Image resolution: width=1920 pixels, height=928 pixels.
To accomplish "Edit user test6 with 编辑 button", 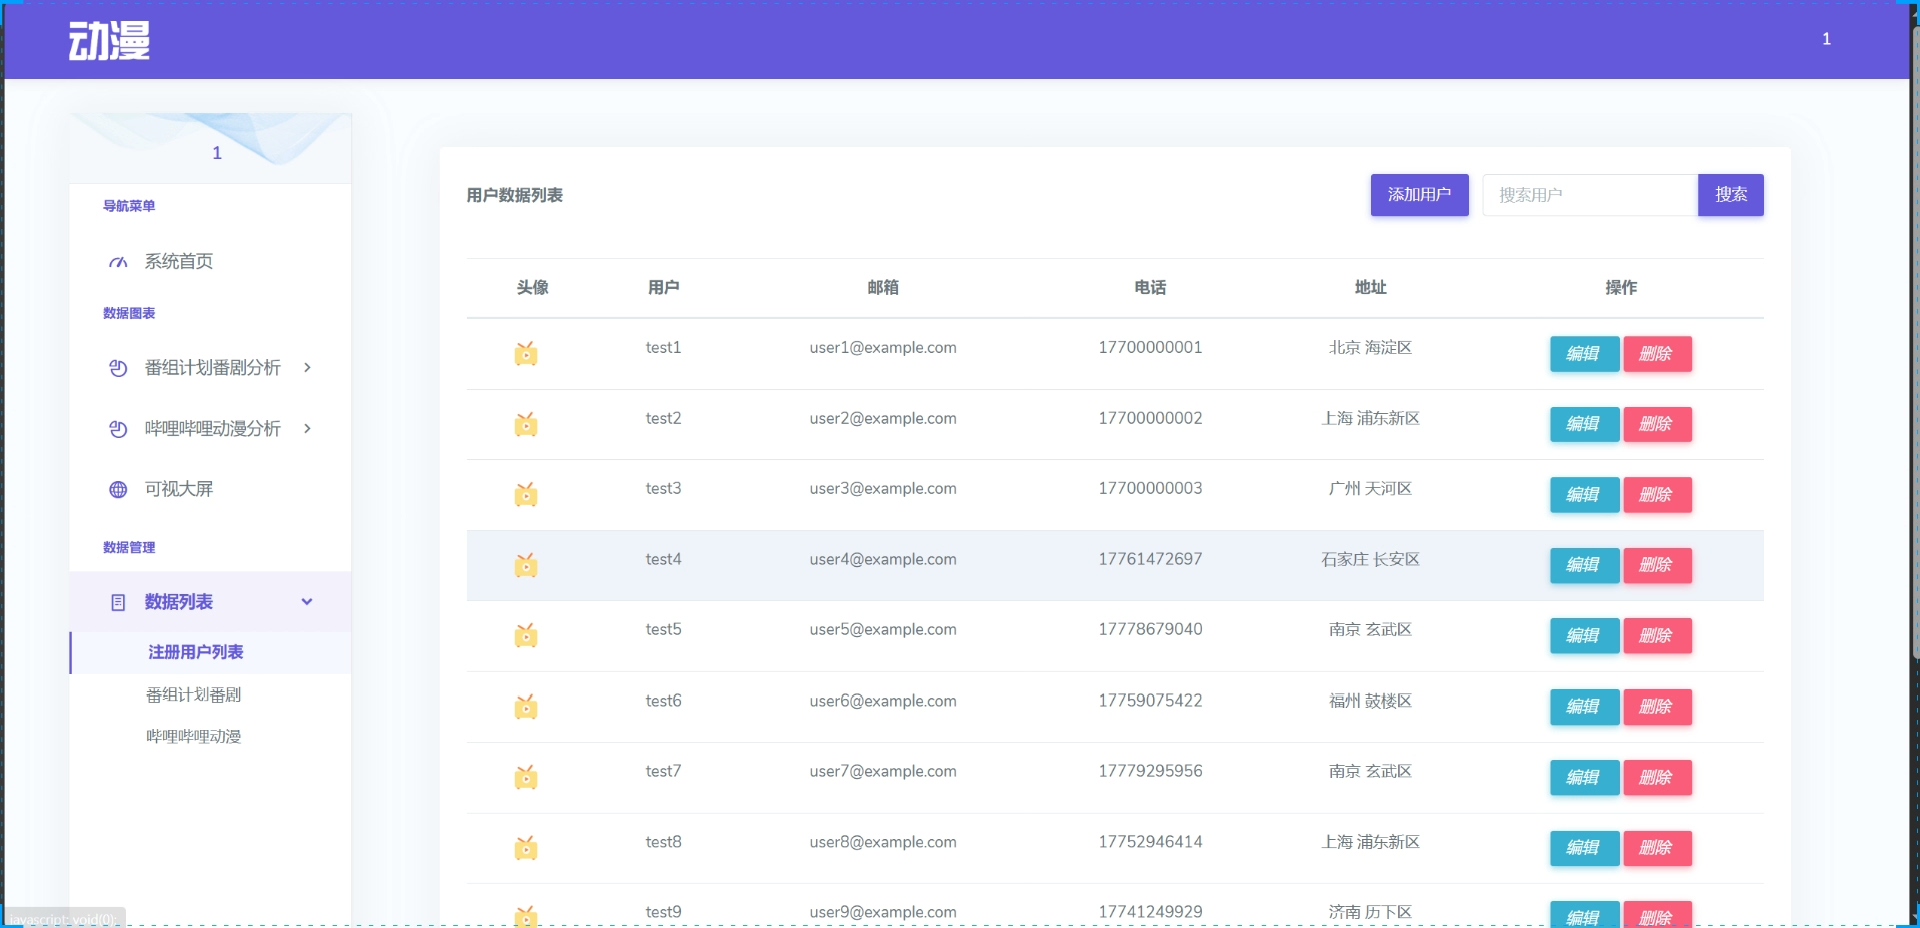I will click(x=1584, y=707).
